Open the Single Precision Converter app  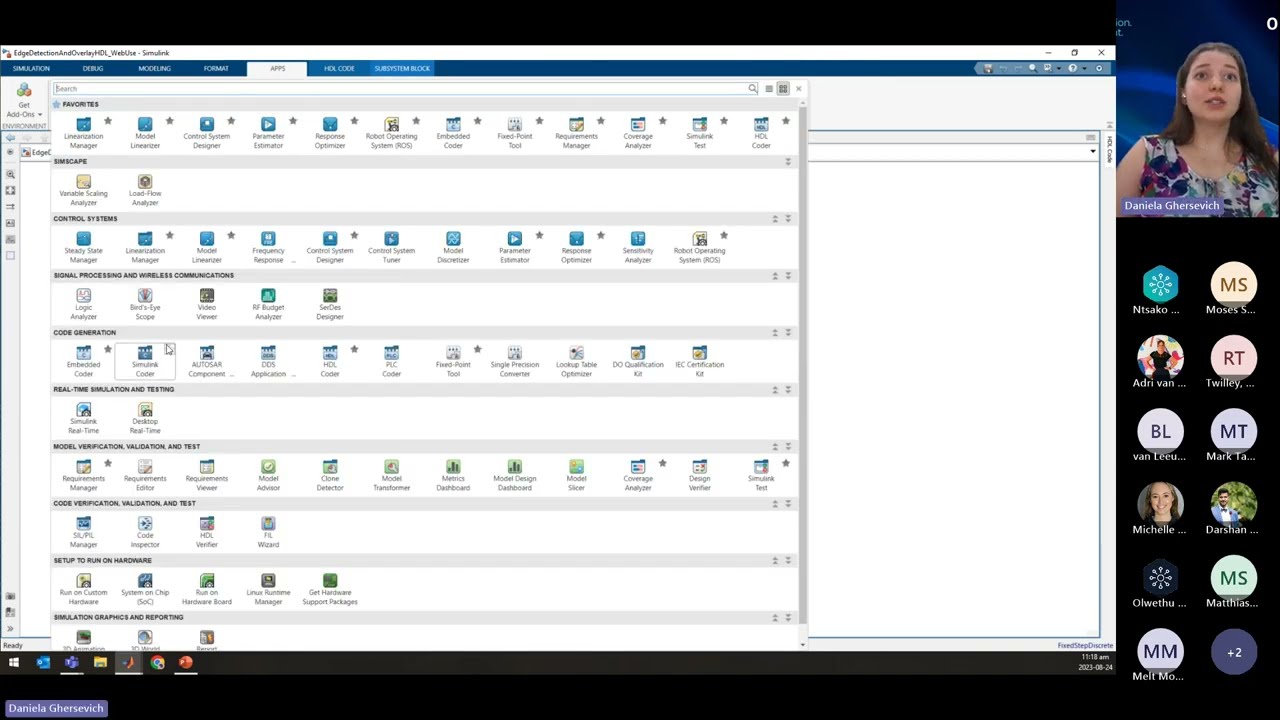pos(514,361)
